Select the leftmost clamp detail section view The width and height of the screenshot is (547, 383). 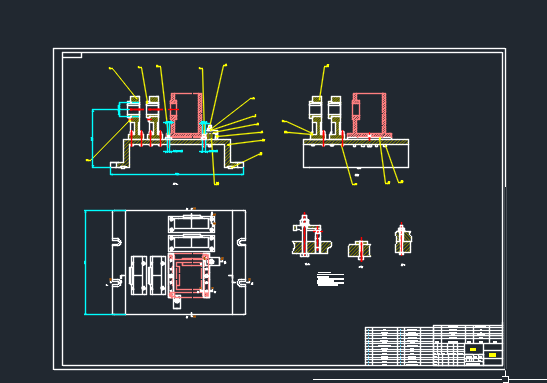tap(312, 234)
